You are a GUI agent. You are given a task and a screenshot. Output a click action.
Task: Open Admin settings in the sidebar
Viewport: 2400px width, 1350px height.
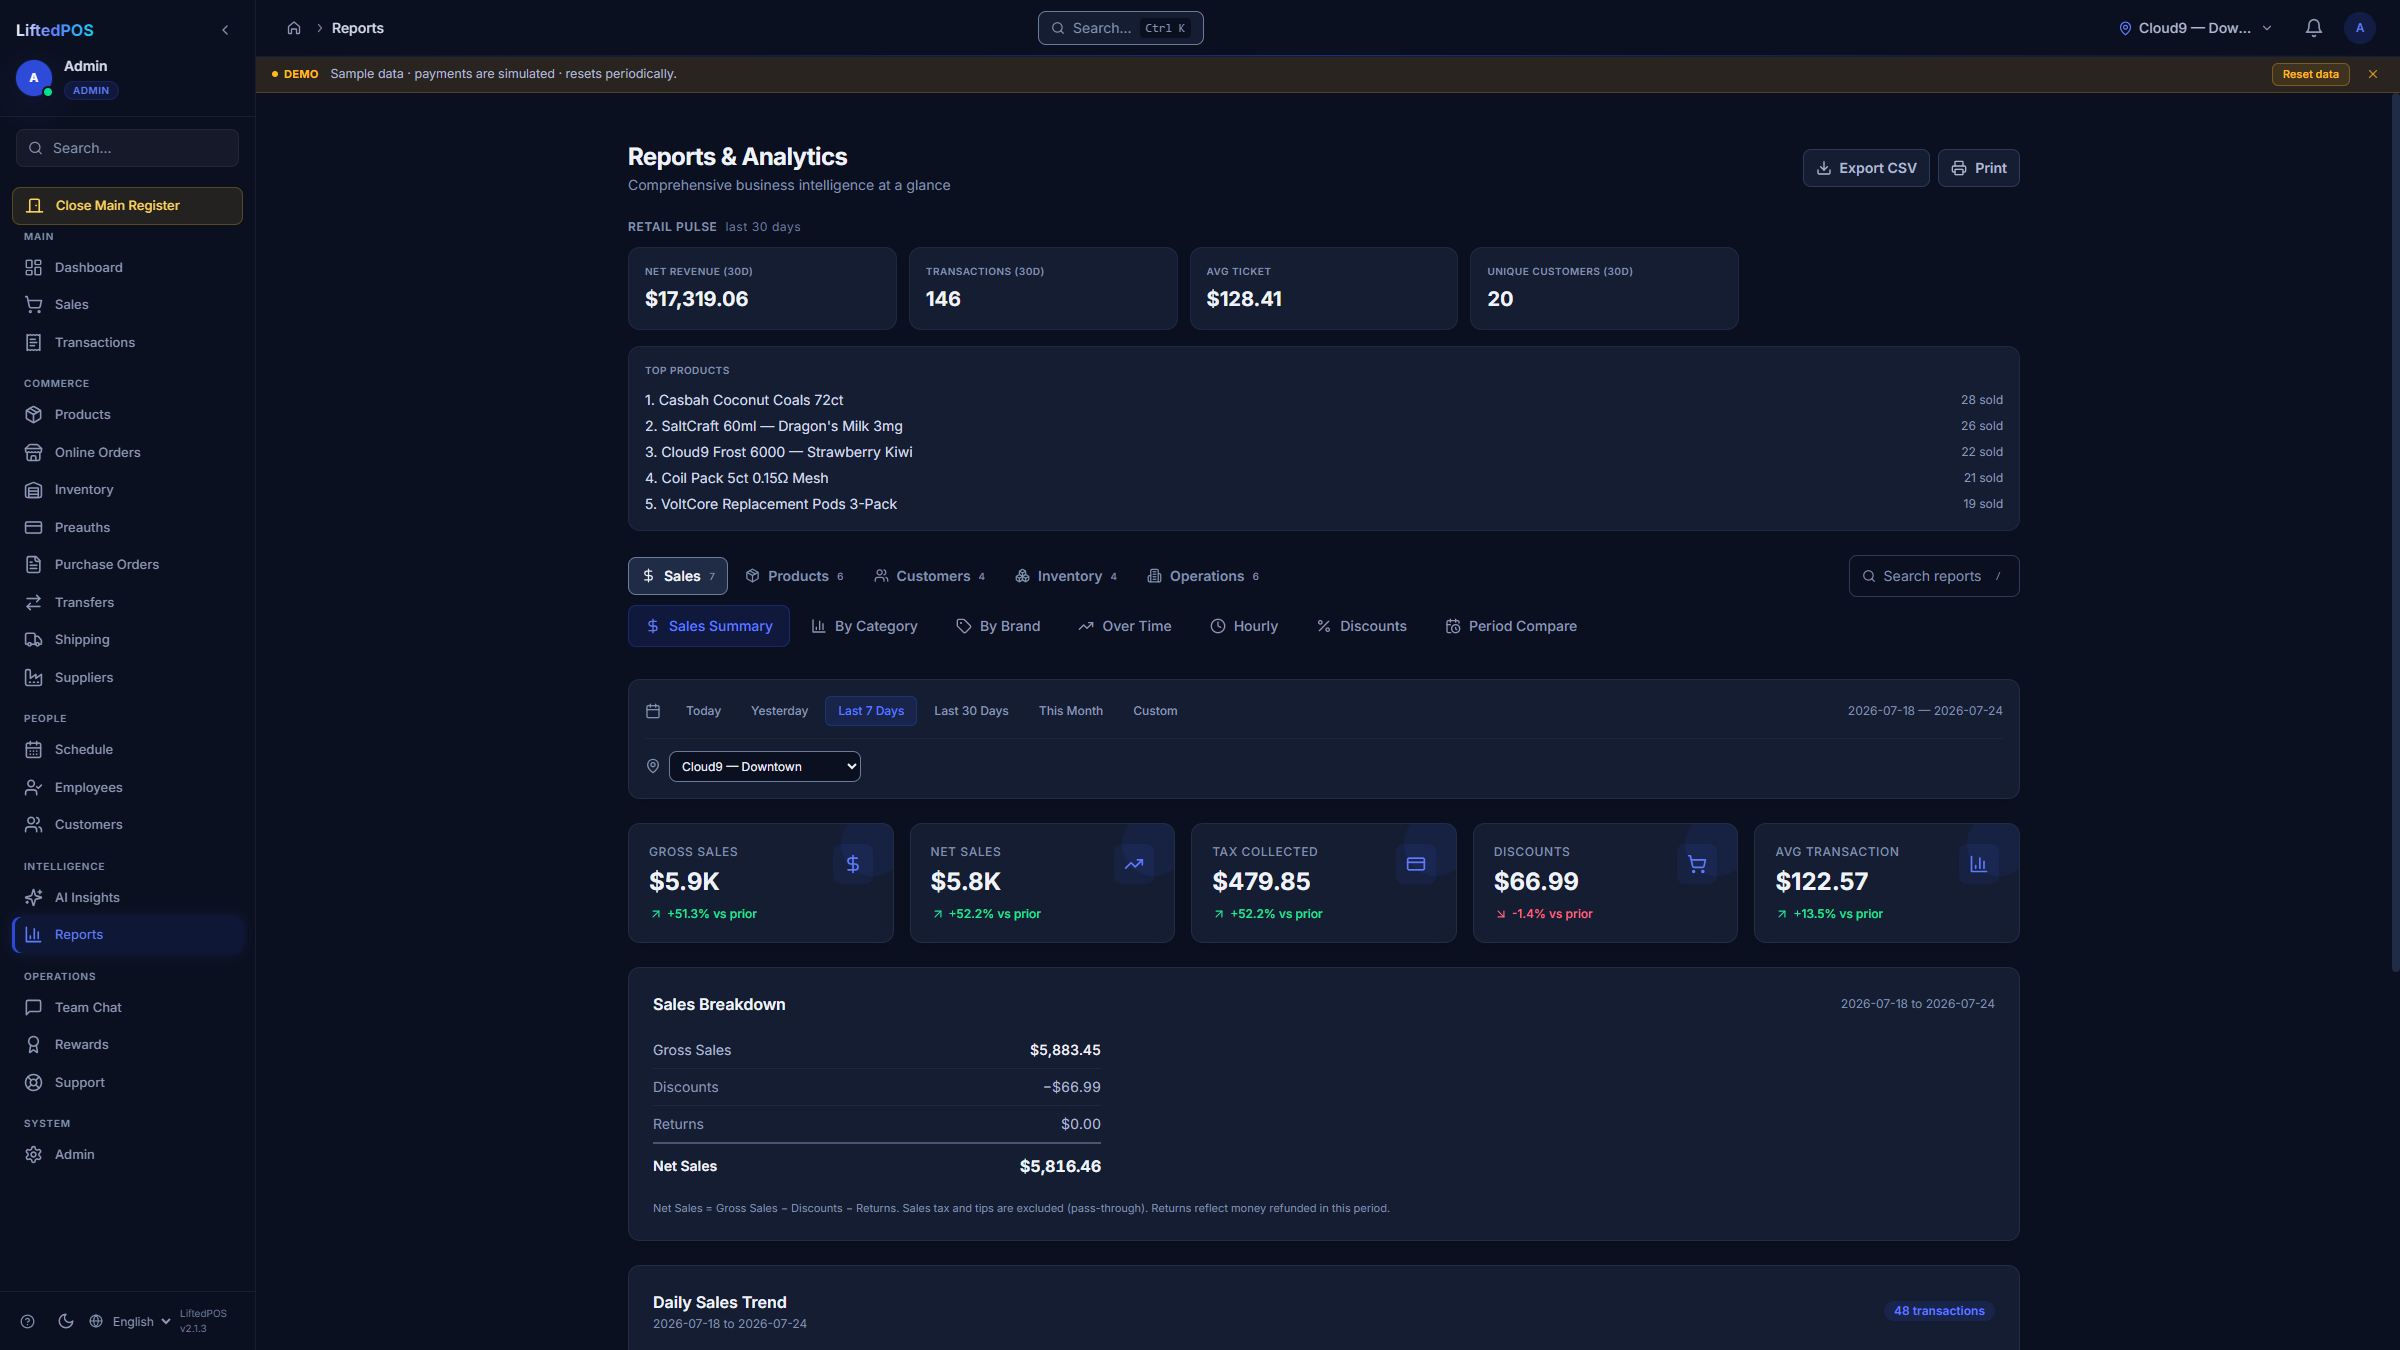coord(127,1154)
